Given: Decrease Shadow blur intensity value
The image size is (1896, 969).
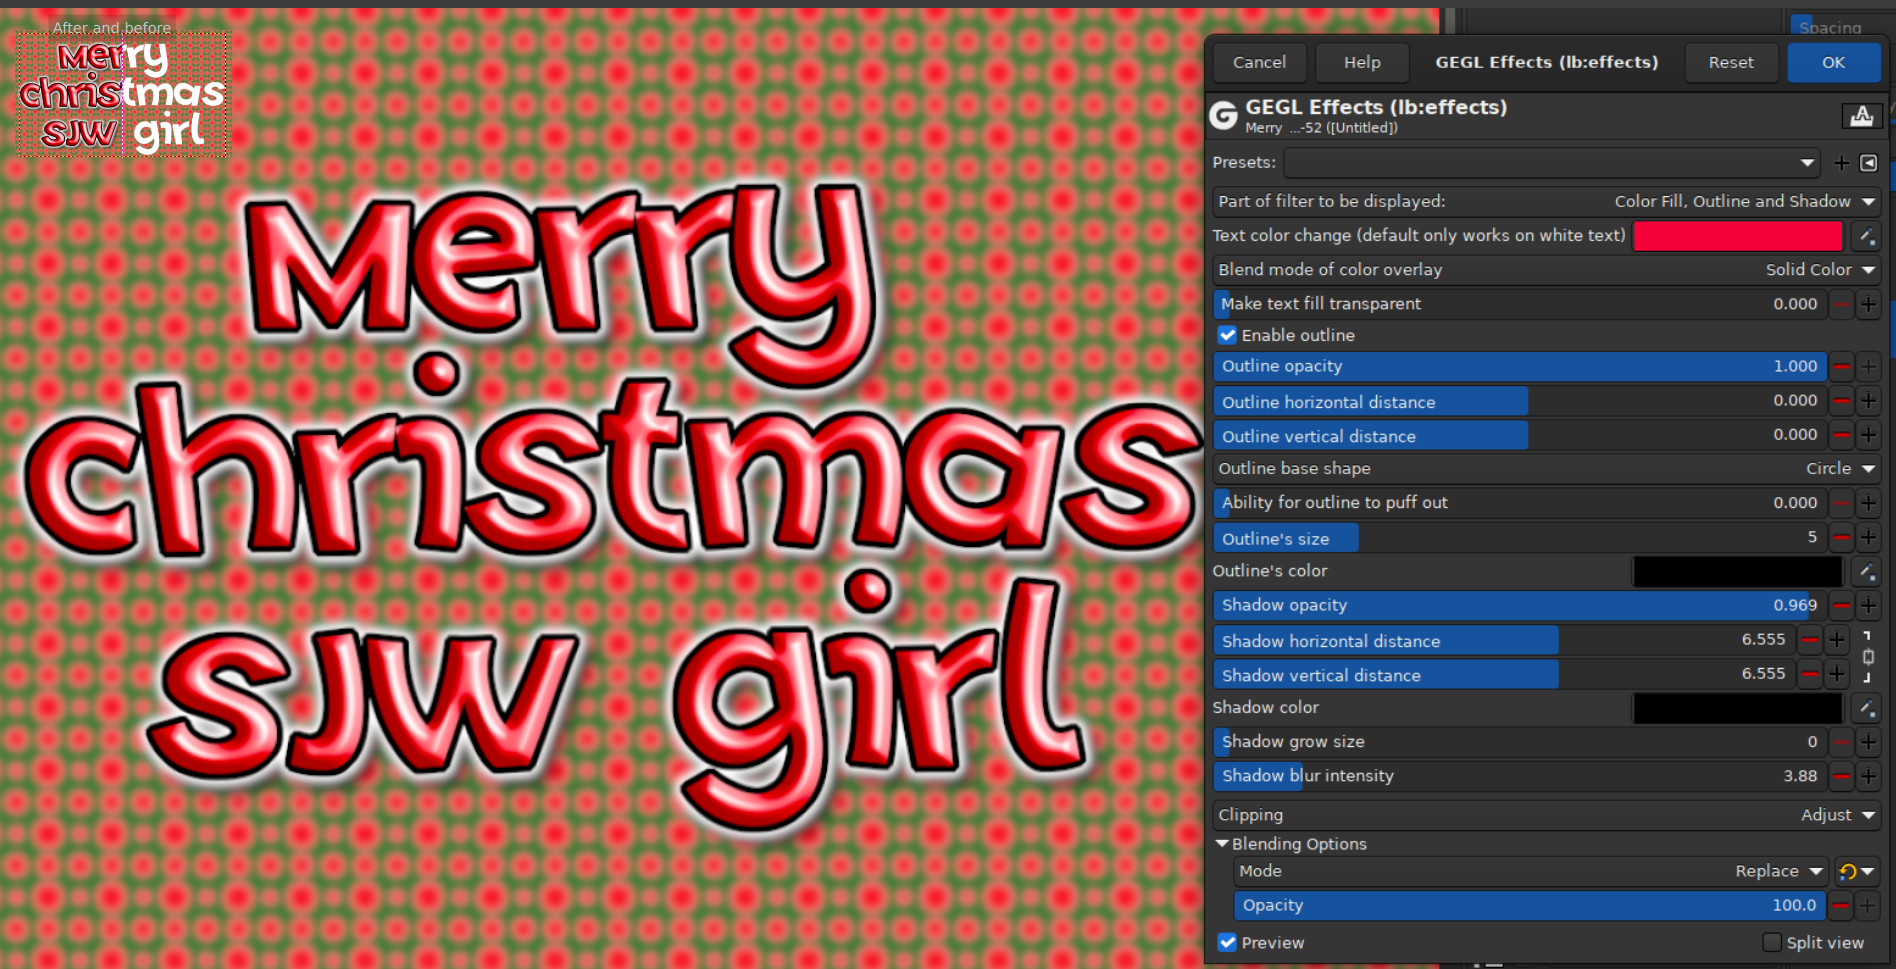Looking at the screenshot, I should tap(1841, 776).
